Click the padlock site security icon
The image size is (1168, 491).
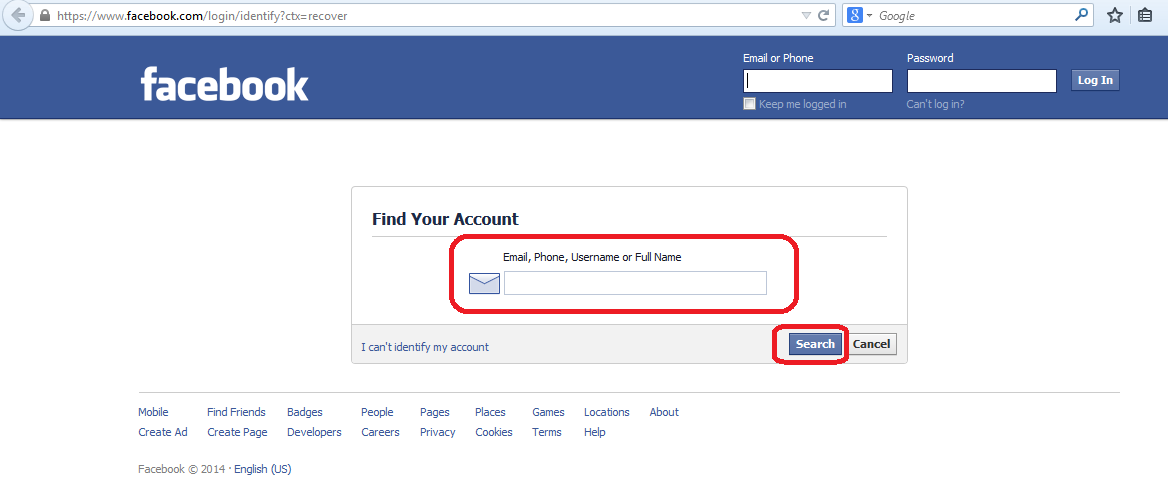pyautogui.click(x=45, y=15)
